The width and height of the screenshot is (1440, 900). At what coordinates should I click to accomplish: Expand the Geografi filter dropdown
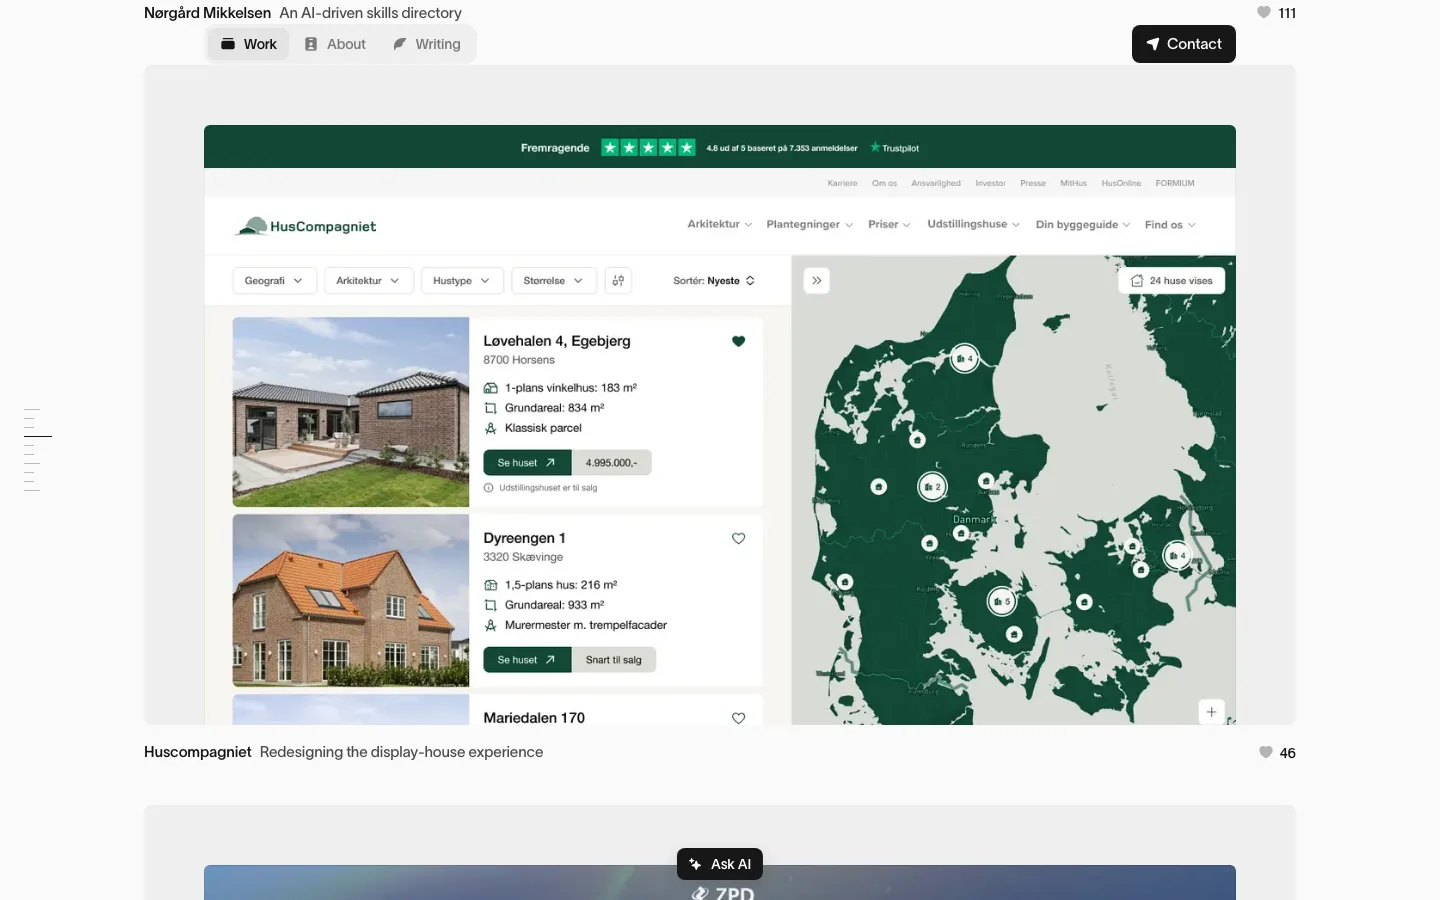point(274,281)
